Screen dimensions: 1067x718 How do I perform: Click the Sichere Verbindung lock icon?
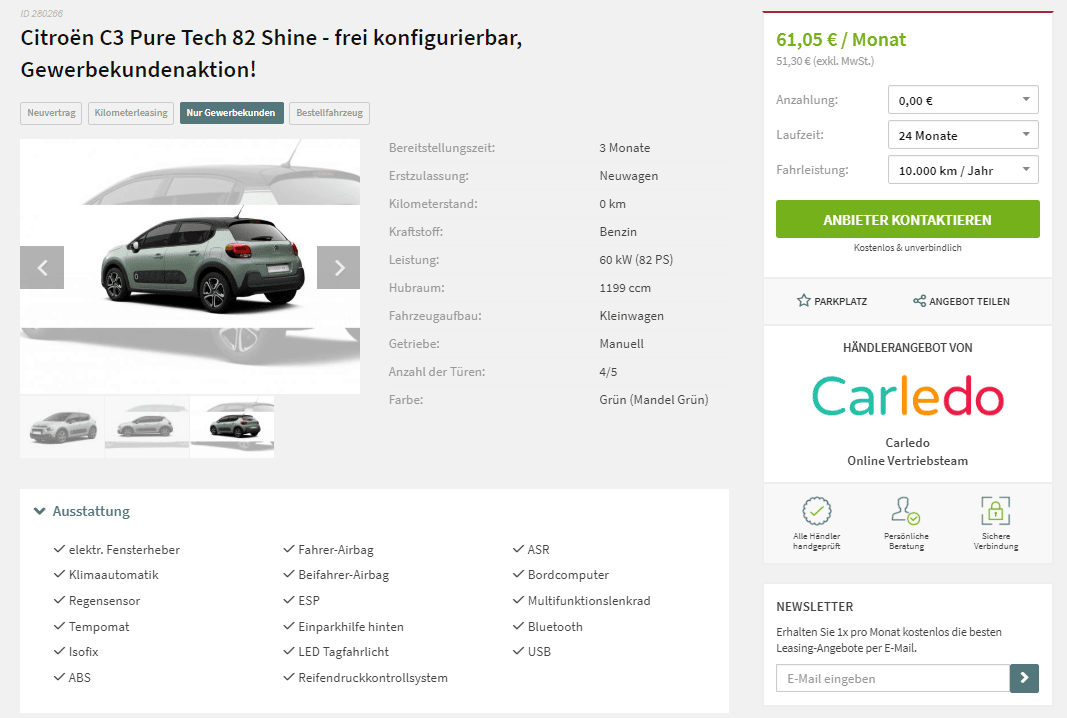tap(996, 510)
